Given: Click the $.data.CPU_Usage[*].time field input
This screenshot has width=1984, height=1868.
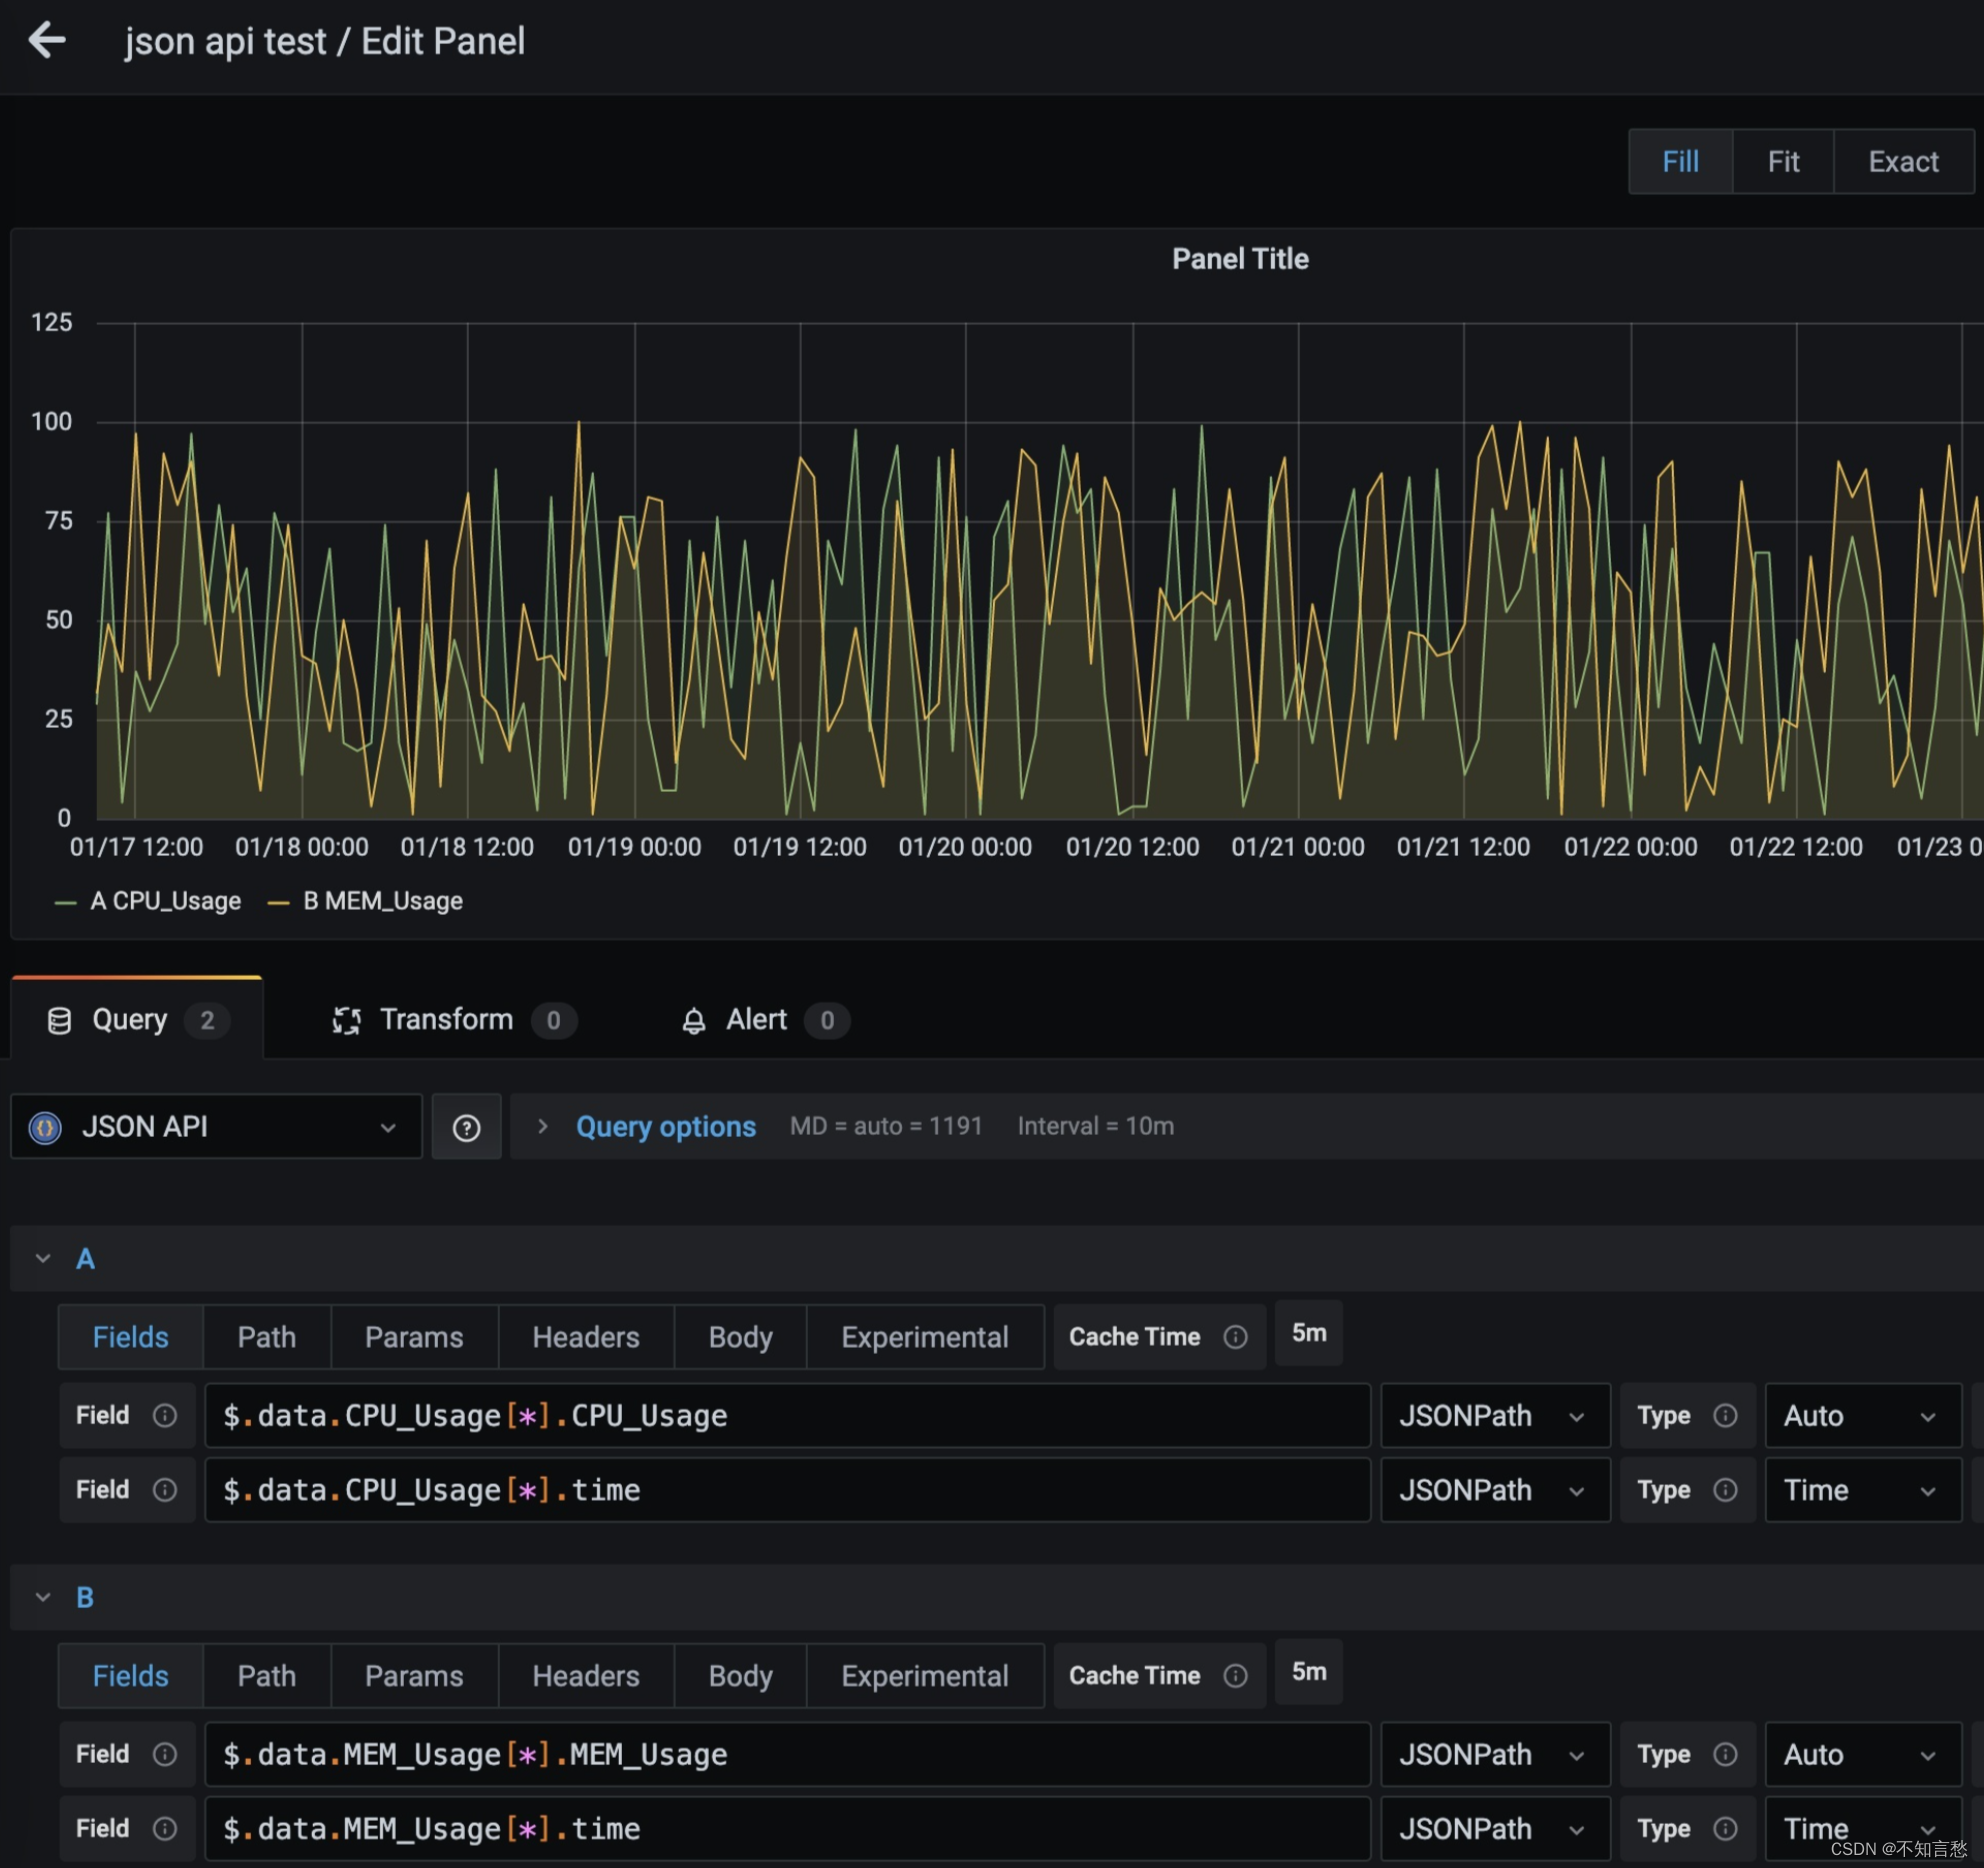Looking at the screenshot, I should [787, 1490].
